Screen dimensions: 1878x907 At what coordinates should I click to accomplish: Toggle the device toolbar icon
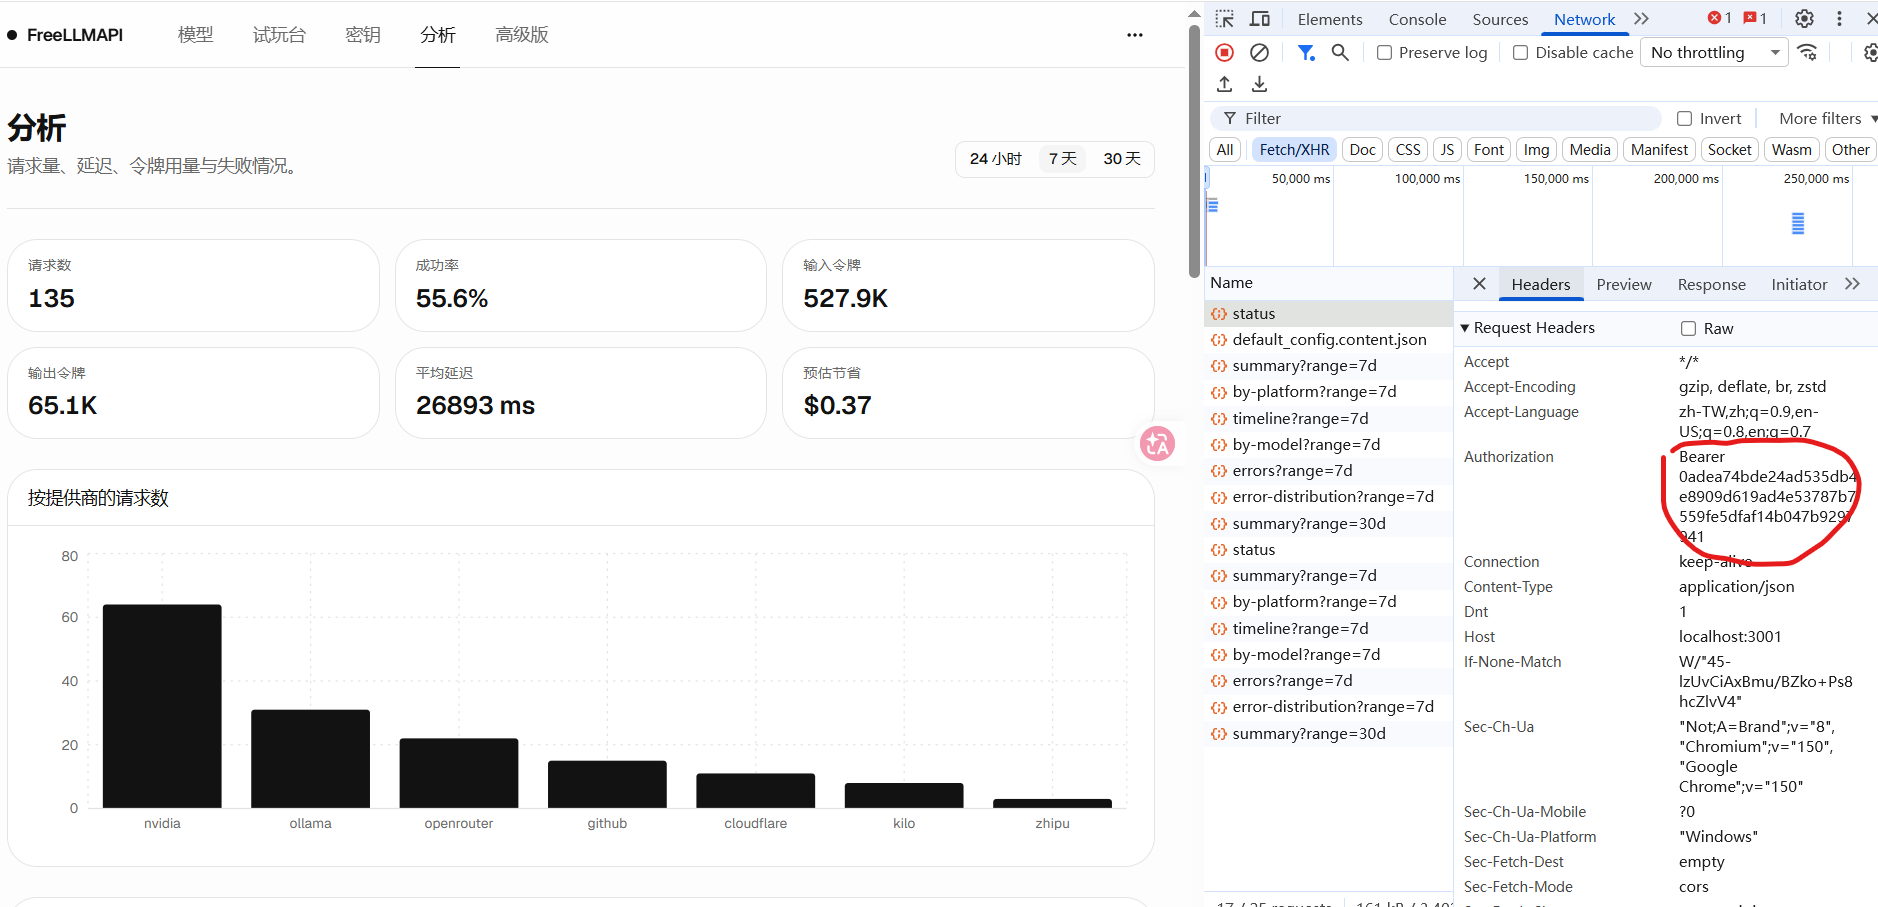point(1260,19)
